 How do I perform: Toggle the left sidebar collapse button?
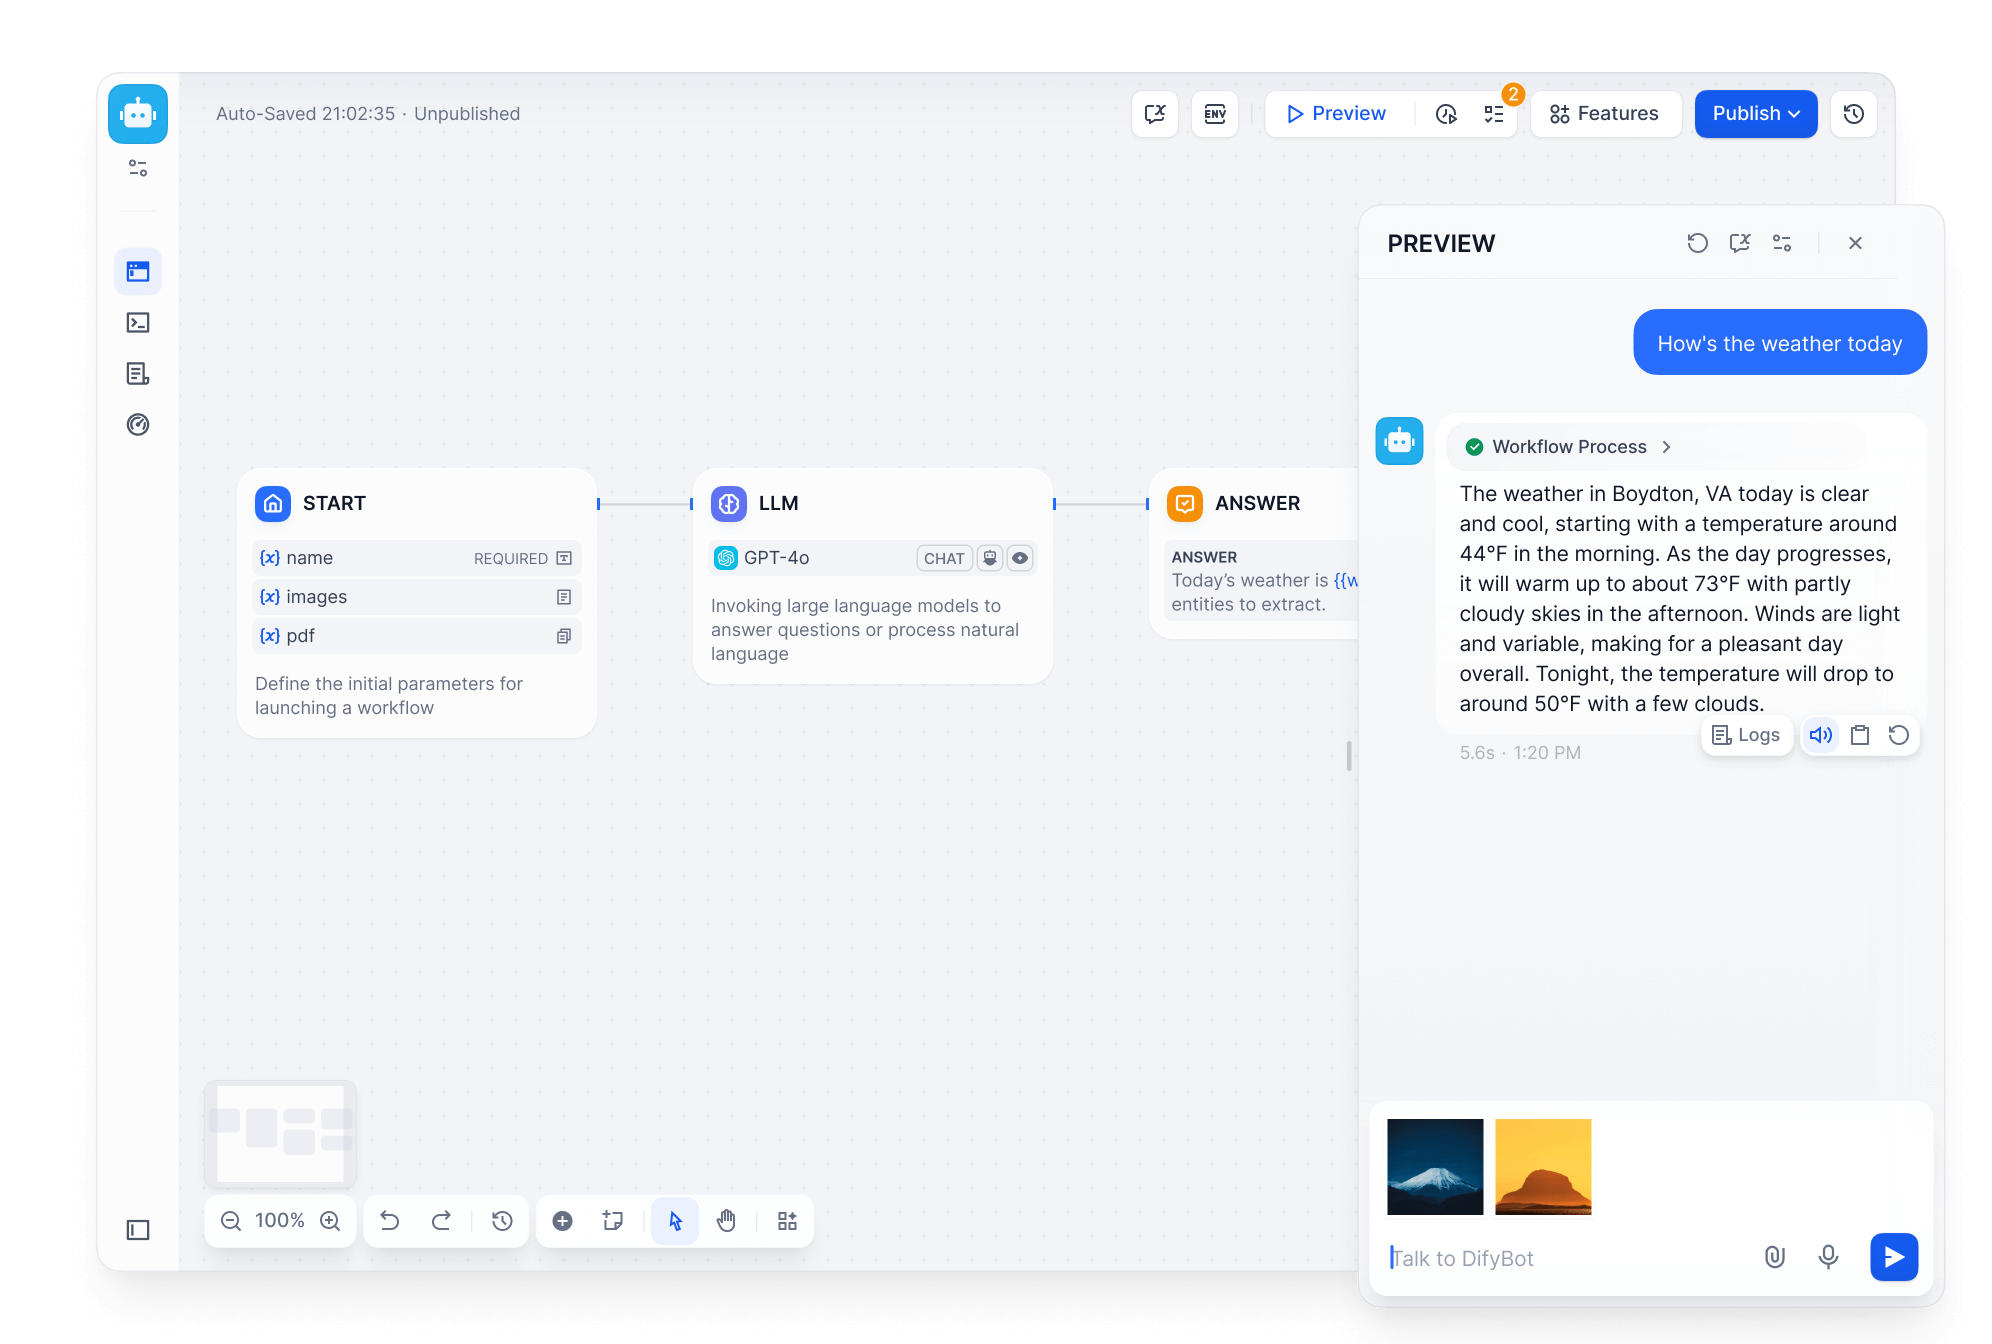pyautogui.click(x=138, y=1230)
